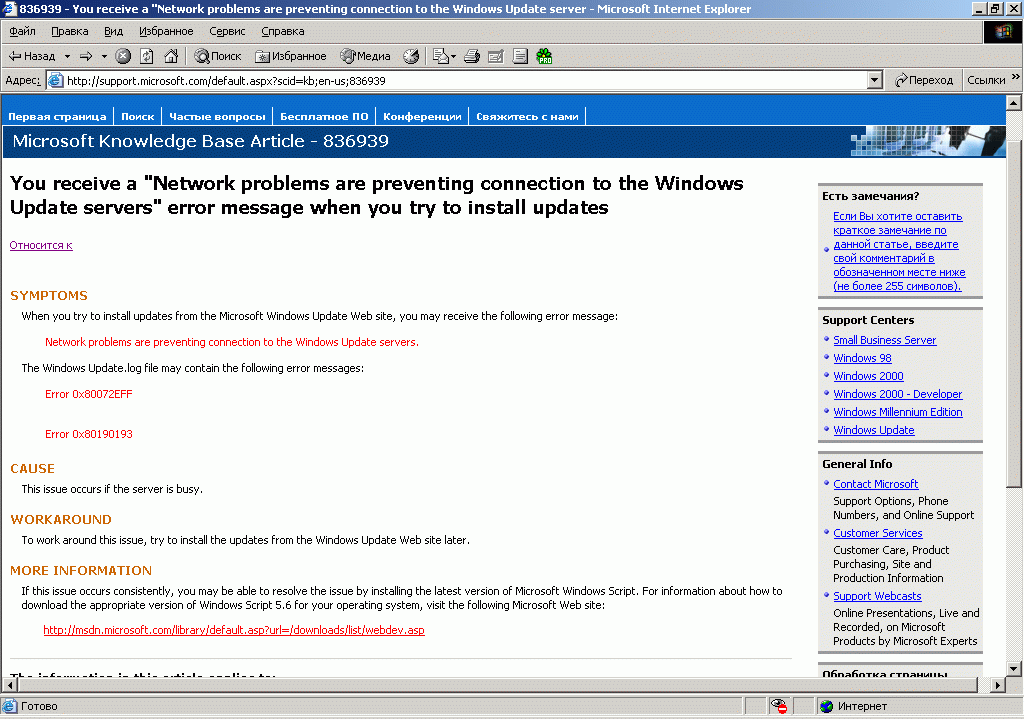Open the Первая страница tab
The width and height of the screenshot is (1024, 719).
(57, 116)
